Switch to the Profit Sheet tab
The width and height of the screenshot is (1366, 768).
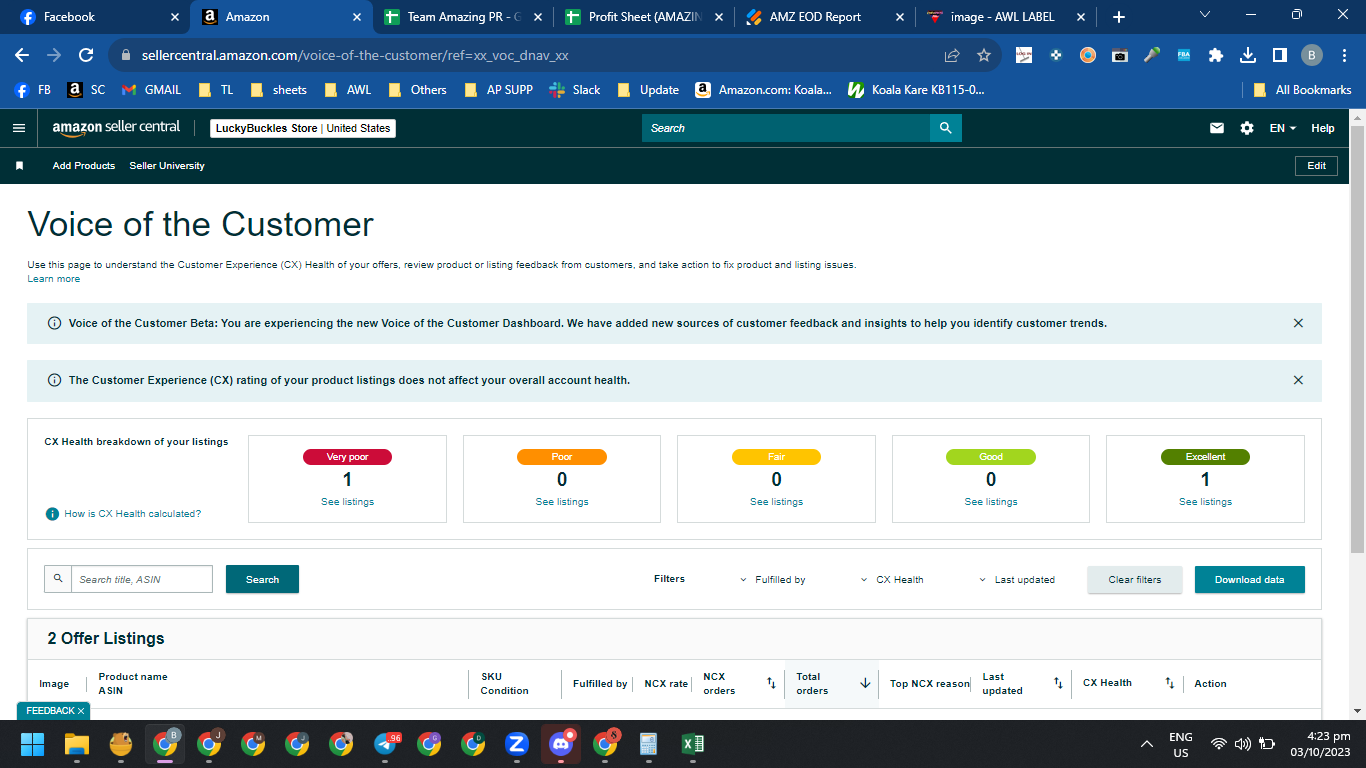point(645,17)
